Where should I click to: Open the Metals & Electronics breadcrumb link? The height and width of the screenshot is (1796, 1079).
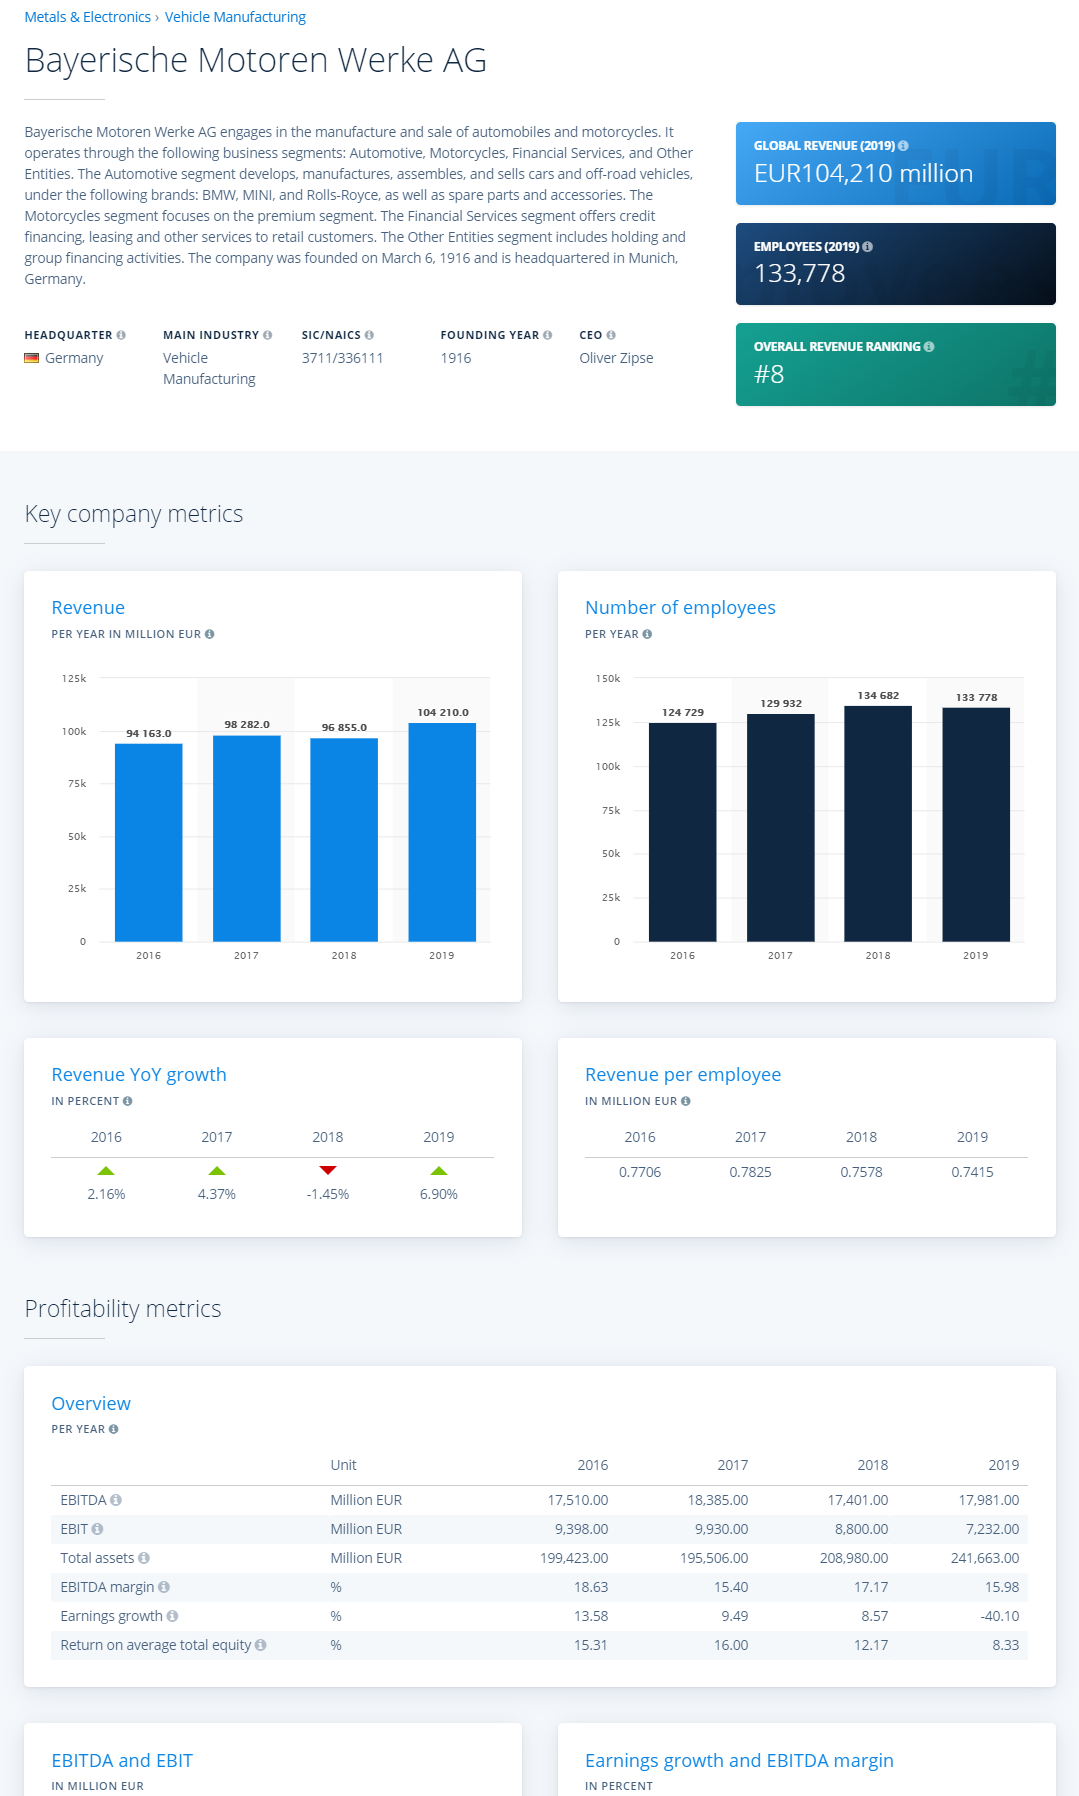coord(87,17)
